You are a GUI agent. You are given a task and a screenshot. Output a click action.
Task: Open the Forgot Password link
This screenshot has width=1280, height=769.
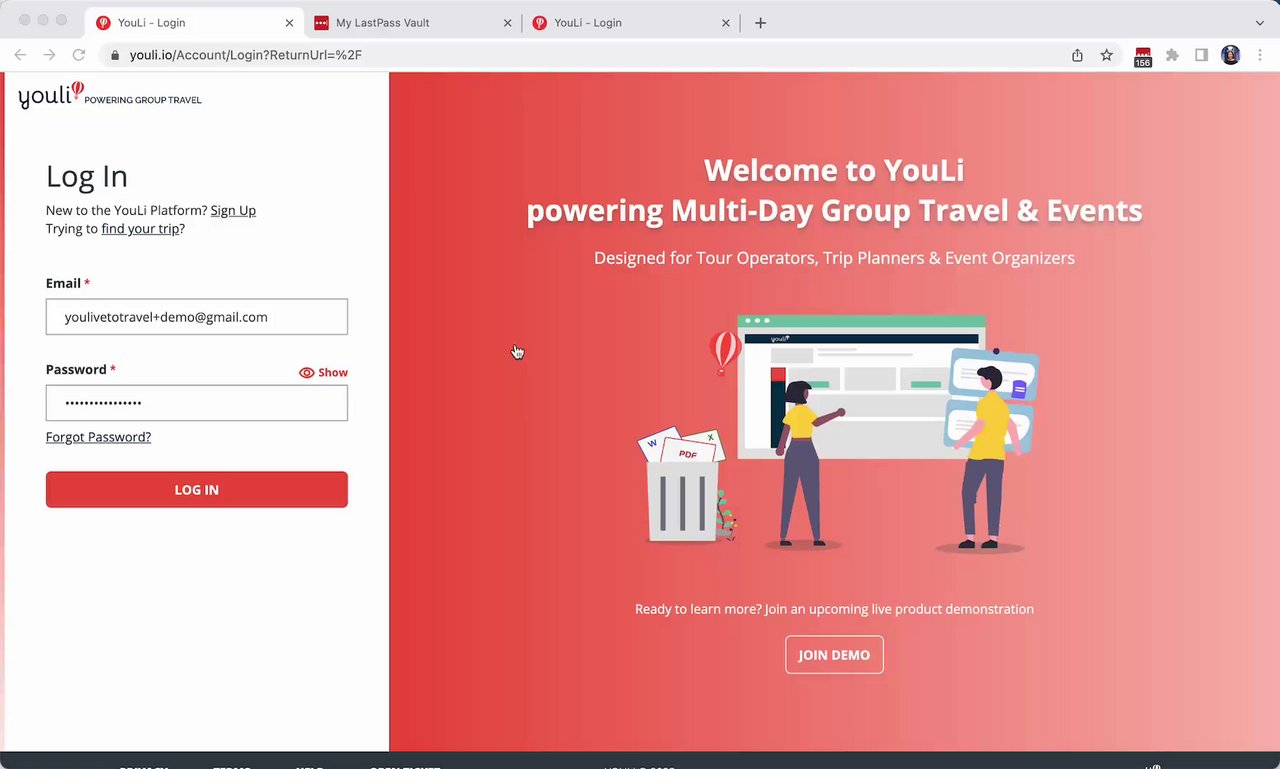coord(98,437)
